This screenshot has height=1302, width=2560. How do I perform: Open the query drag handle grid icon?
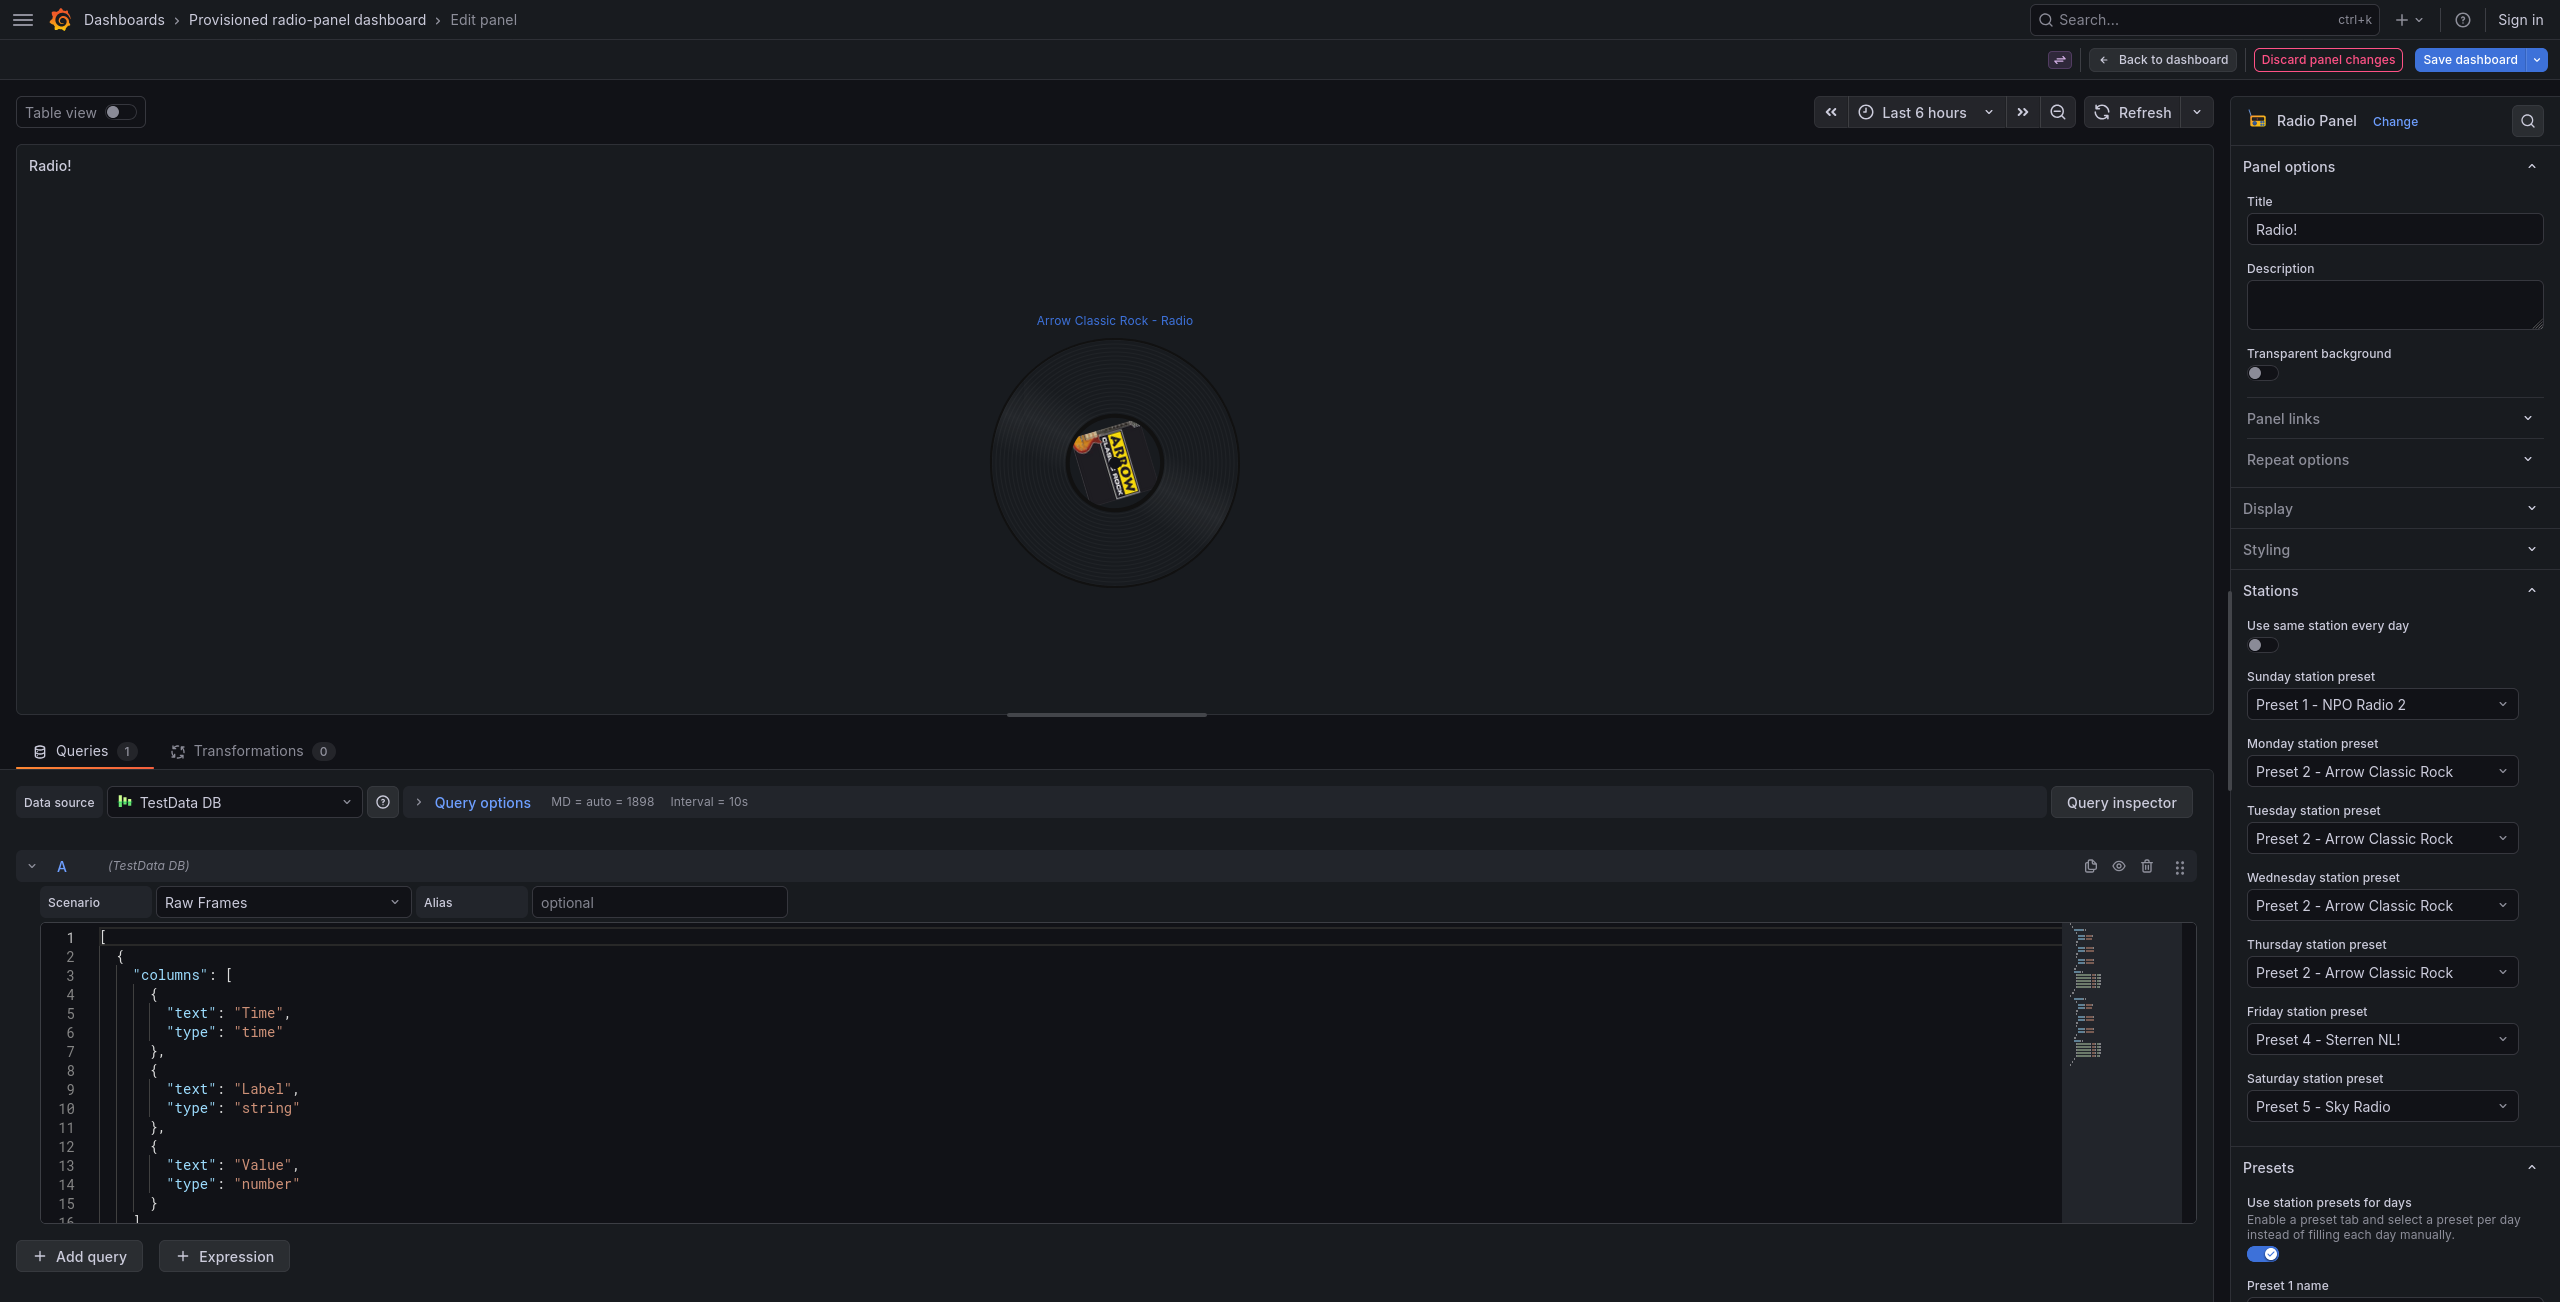[2179, 866]
